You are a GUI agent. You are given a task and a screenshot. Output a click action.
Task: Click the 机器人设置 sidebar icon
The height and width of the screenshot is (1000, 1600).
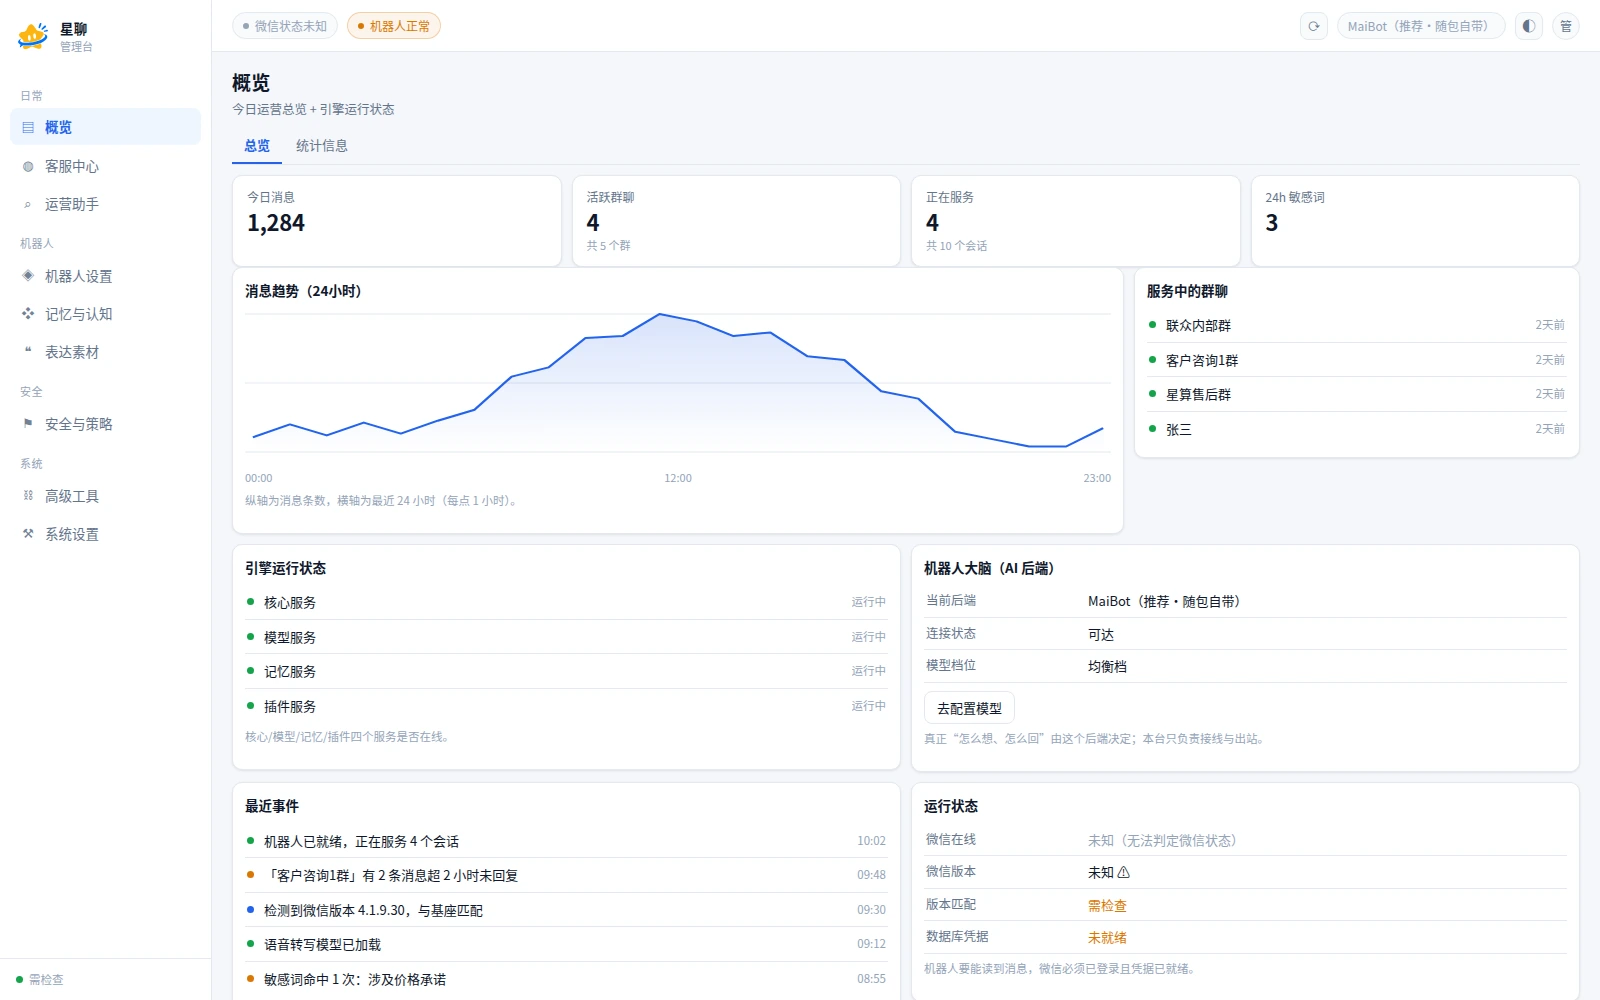coord(28,276)
